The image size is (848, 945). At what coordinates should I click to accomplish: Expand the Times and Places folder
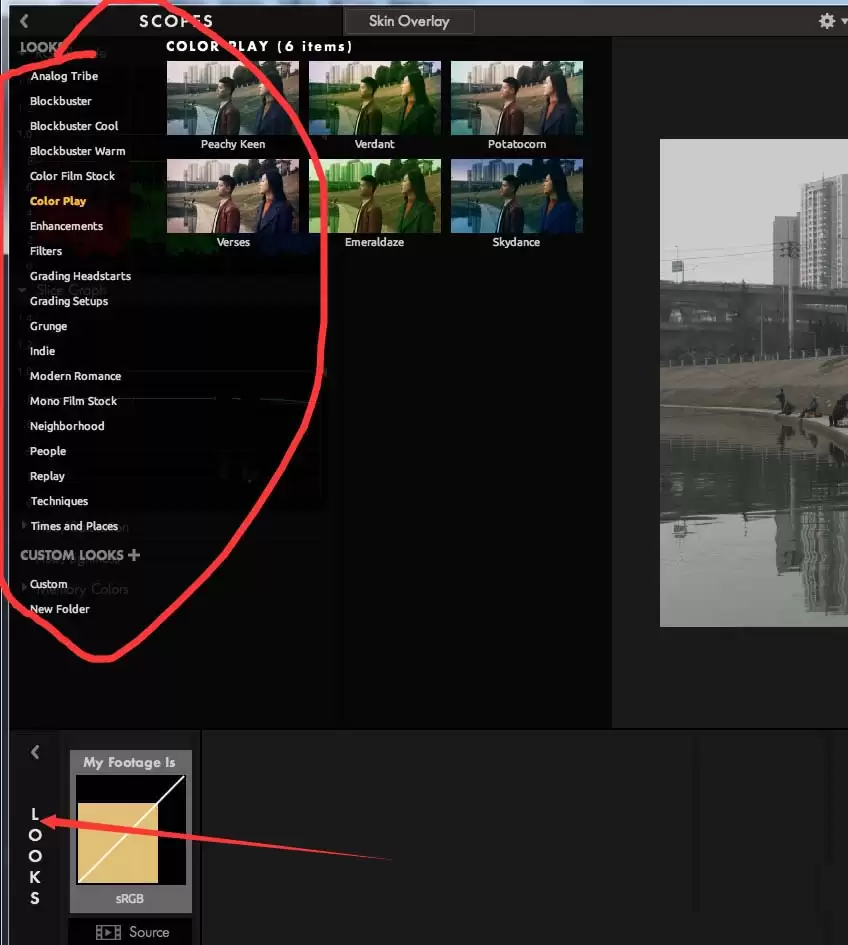click(24, 526)
